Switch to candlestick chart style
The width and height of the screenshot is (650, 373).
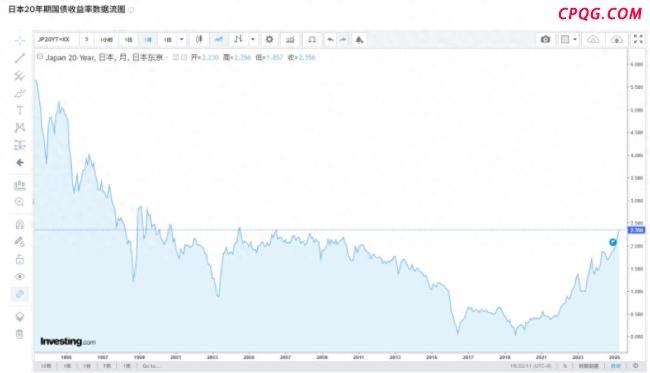pyautogui.click(x=199, y=39)
